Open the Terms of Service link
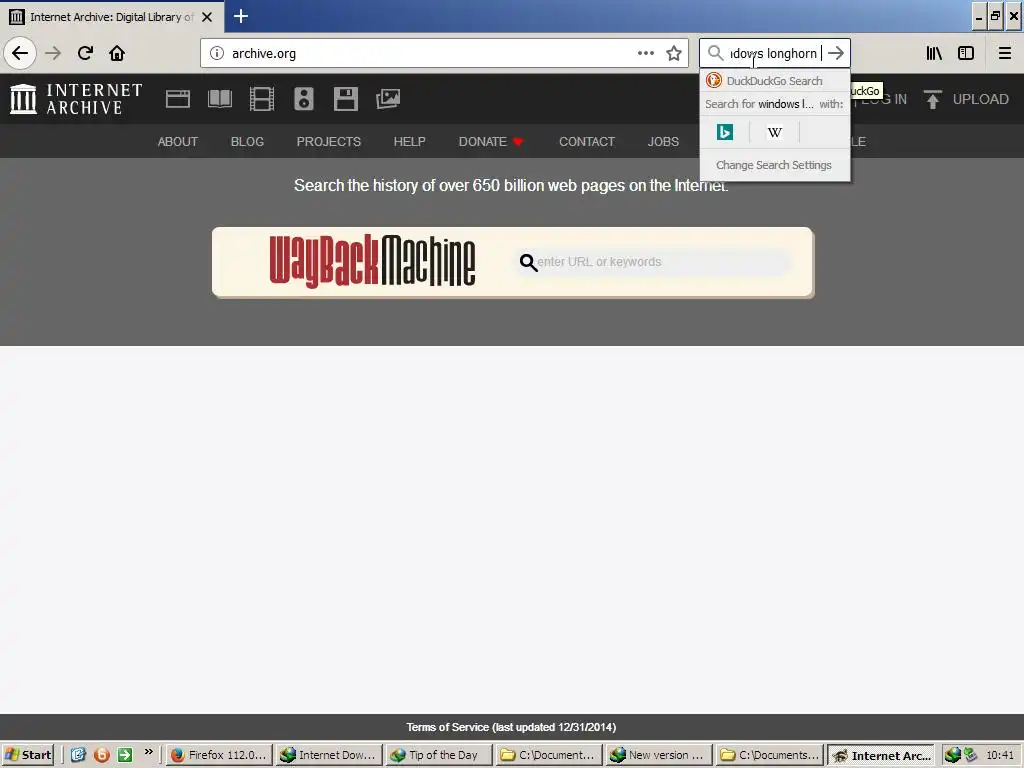1024x768 pixels. pyautogui.click(x=511, y=727)
